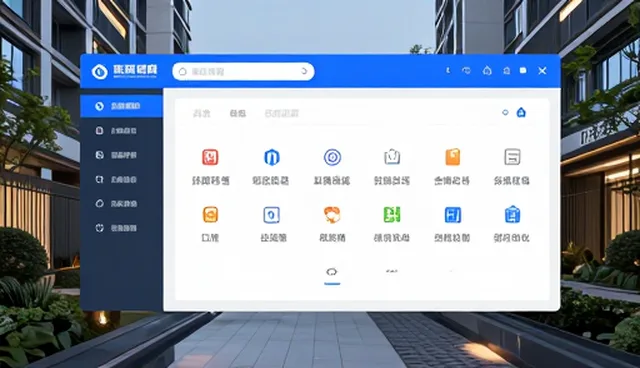Open the third sidebar item with circular clock icon

(x=122, y=155)
